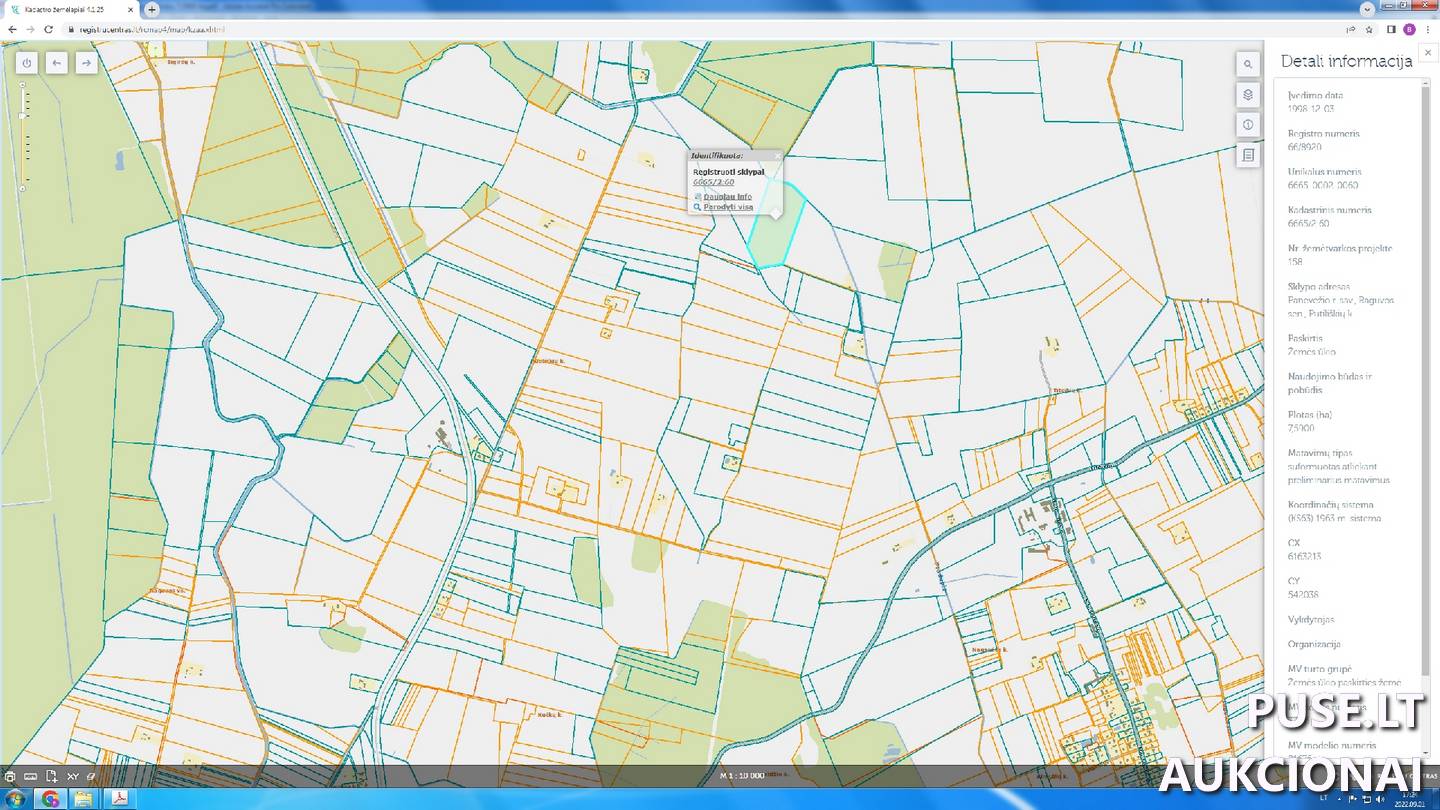
Task: Open Chrome three-dot menu
Action: [1427, 29]
